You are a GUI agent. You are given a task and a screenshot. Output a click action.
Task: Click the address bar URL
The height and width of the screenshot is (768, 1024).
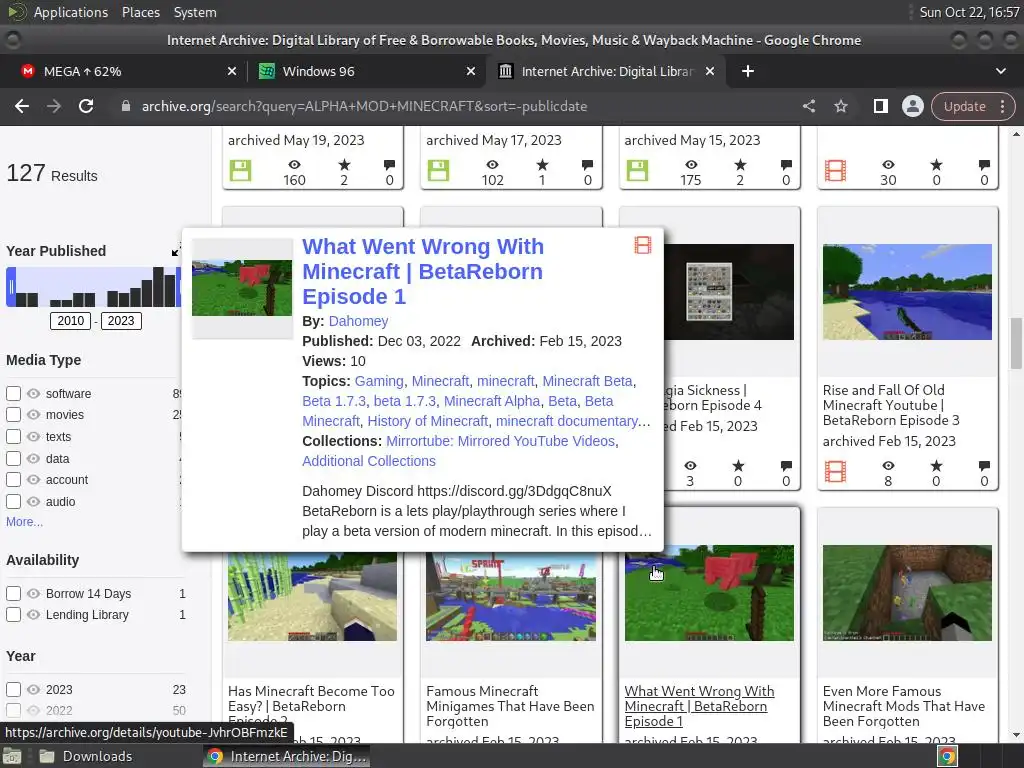[364, 106]
